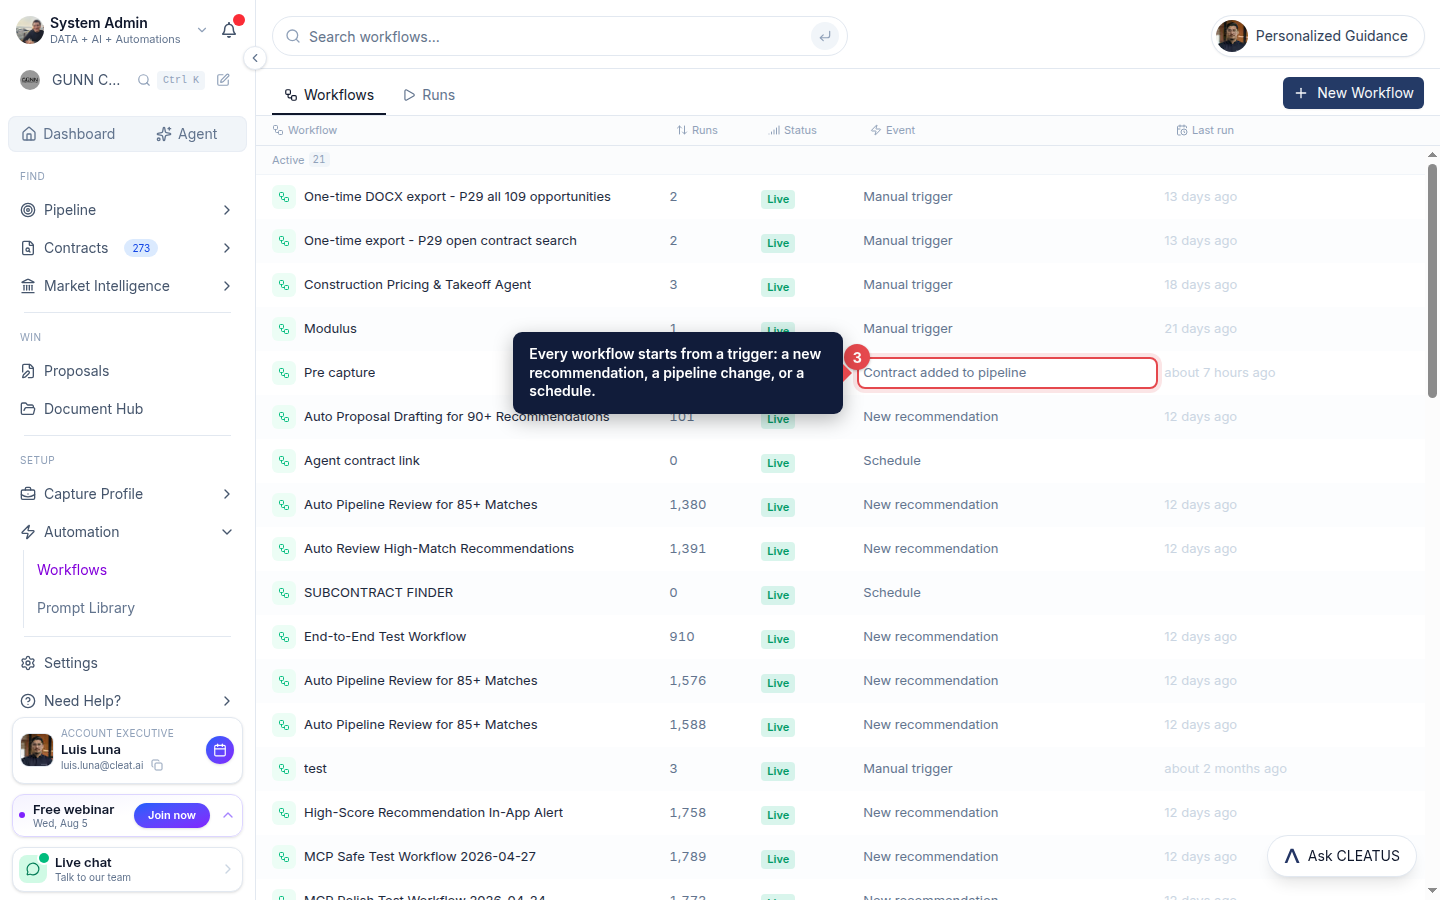
Task: Click the Pipeline target icon
Action: tap(28, 210)
